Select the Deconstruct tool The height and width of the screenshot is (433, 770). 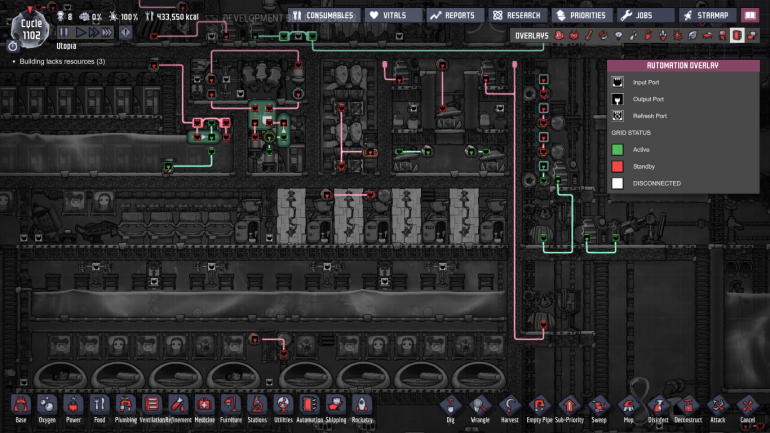click(688, 408)
